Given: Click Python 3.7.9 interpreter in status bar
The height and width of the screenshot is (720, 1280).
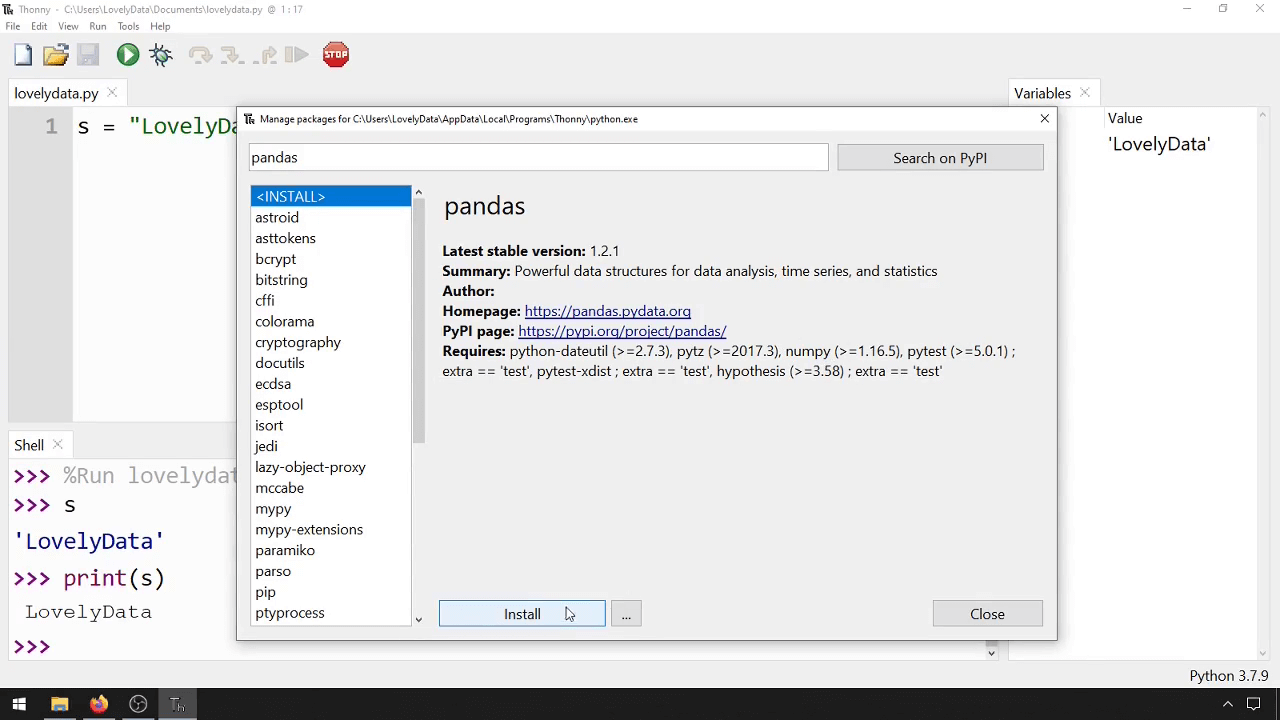Looking at the screenshot, I should tap(1228, 676).
